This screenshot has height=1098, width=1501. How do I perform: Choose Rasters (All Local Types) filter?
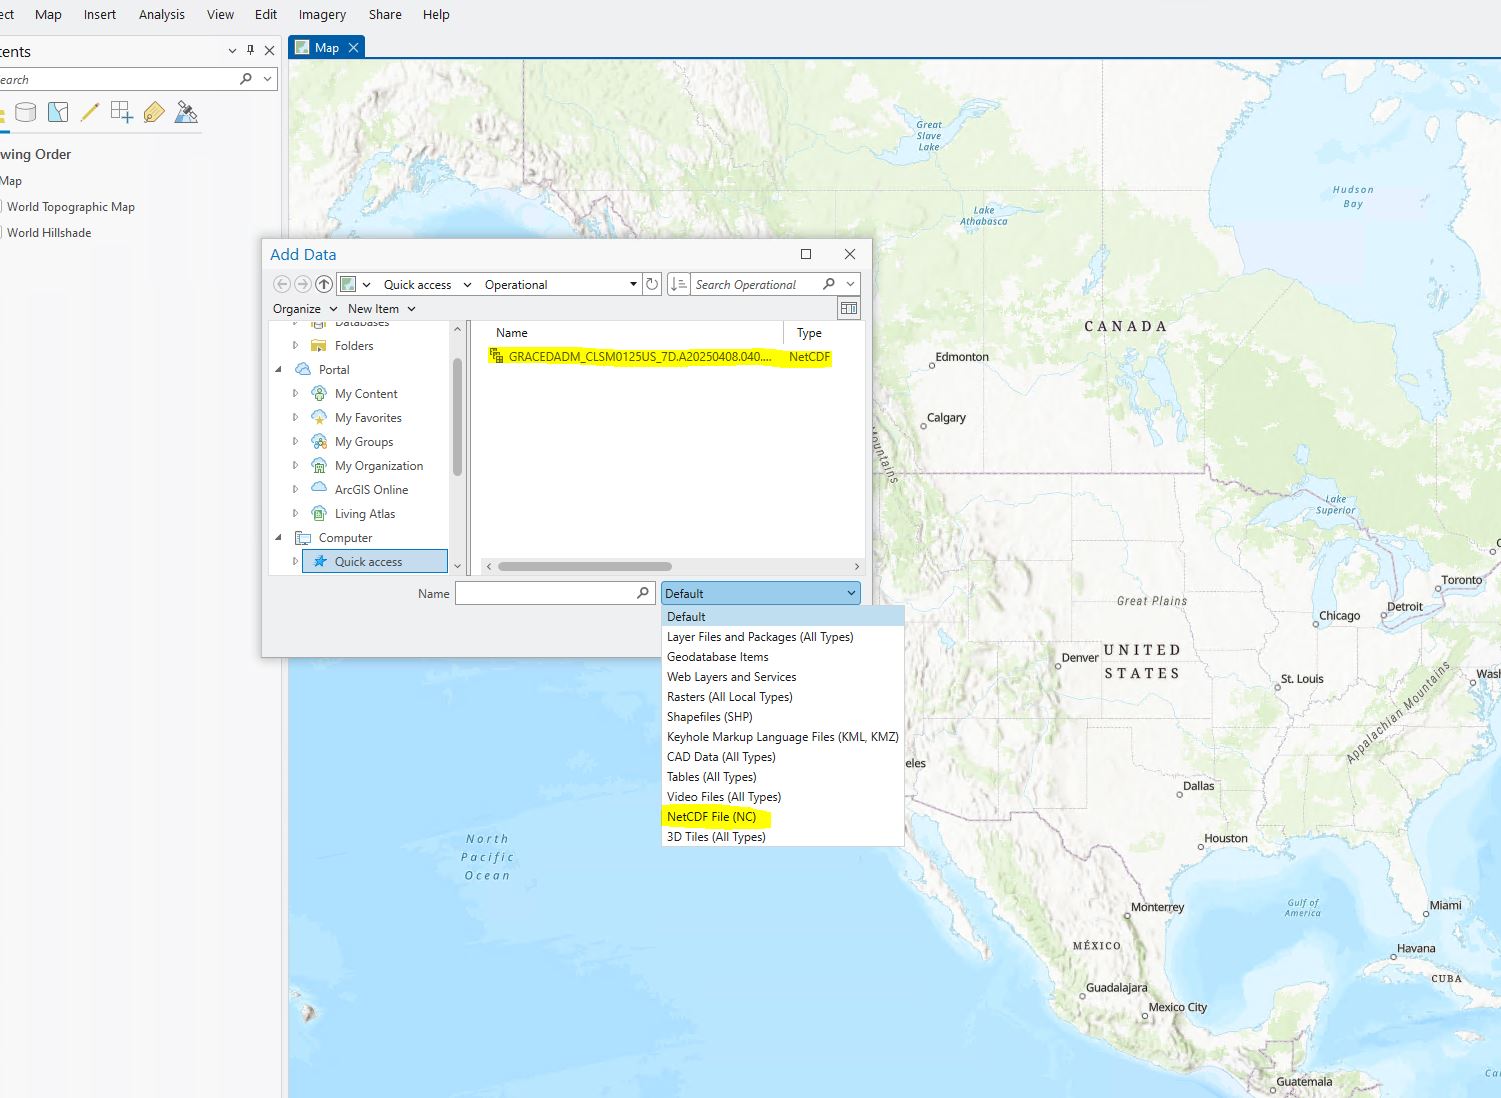click(x=783, y=697)
